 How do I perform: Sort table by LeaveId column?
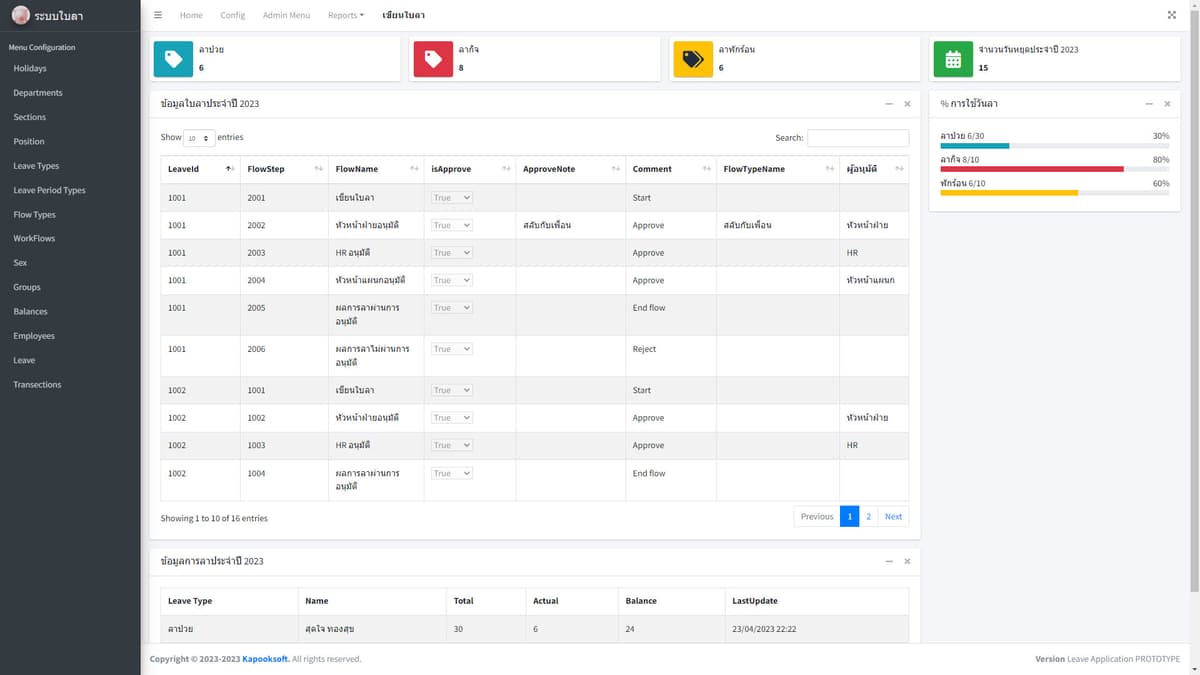point(200,169)
